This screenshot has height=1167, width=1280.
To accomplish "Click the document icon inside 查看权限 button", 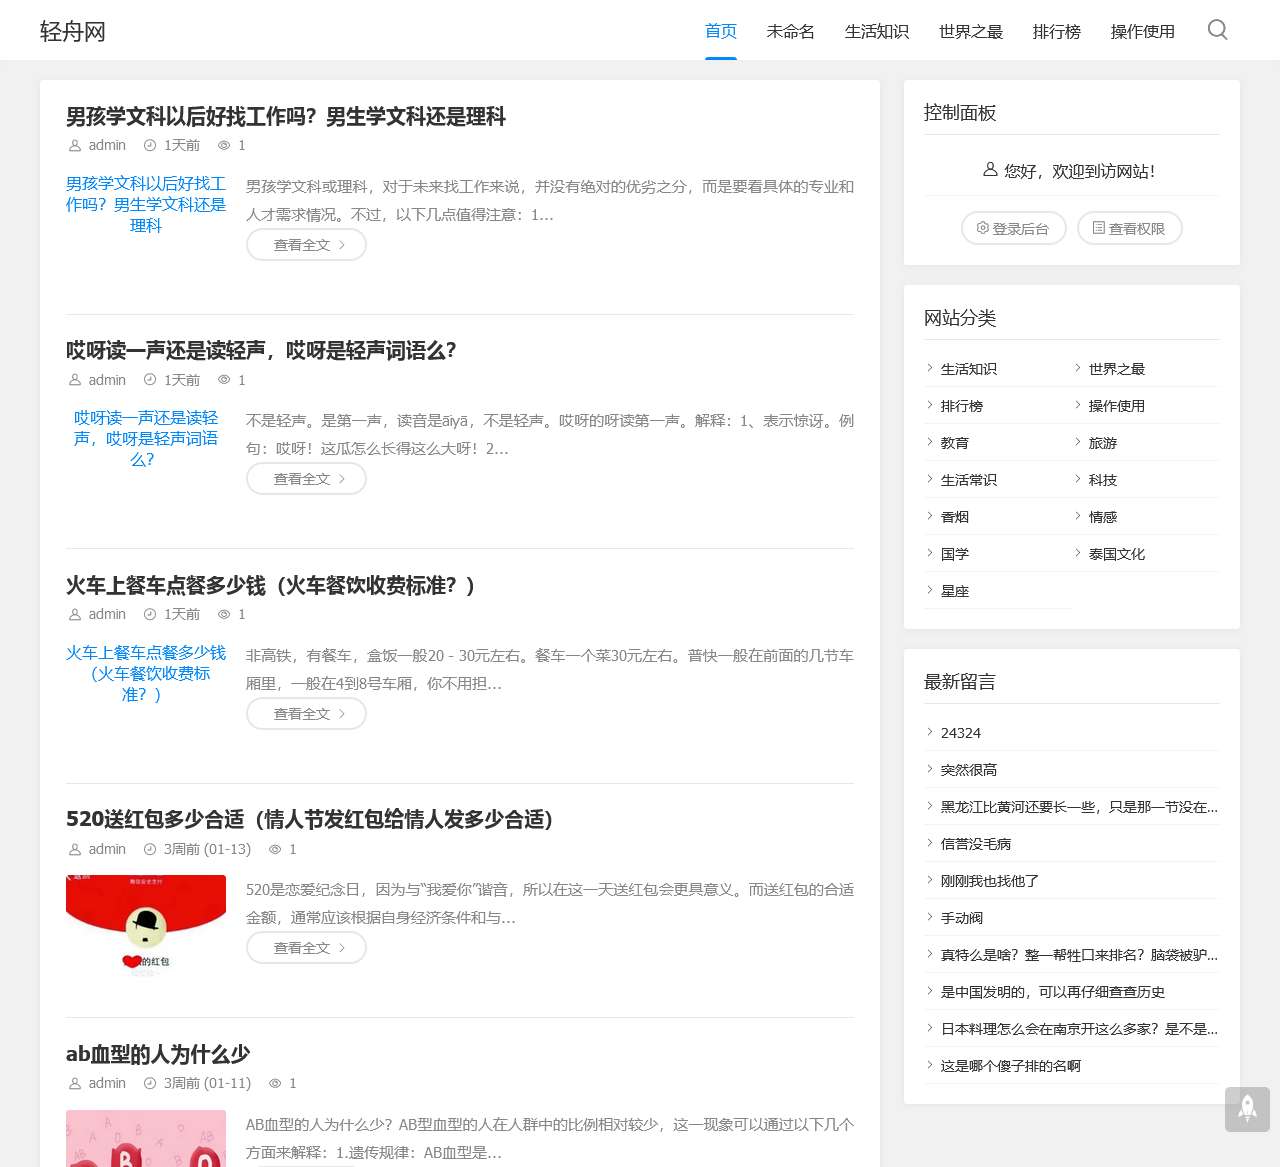I will 1096,228.
